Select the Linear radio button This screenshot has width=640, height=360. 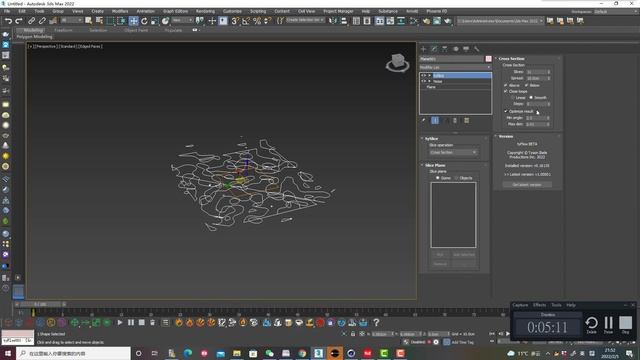(512, 98)
